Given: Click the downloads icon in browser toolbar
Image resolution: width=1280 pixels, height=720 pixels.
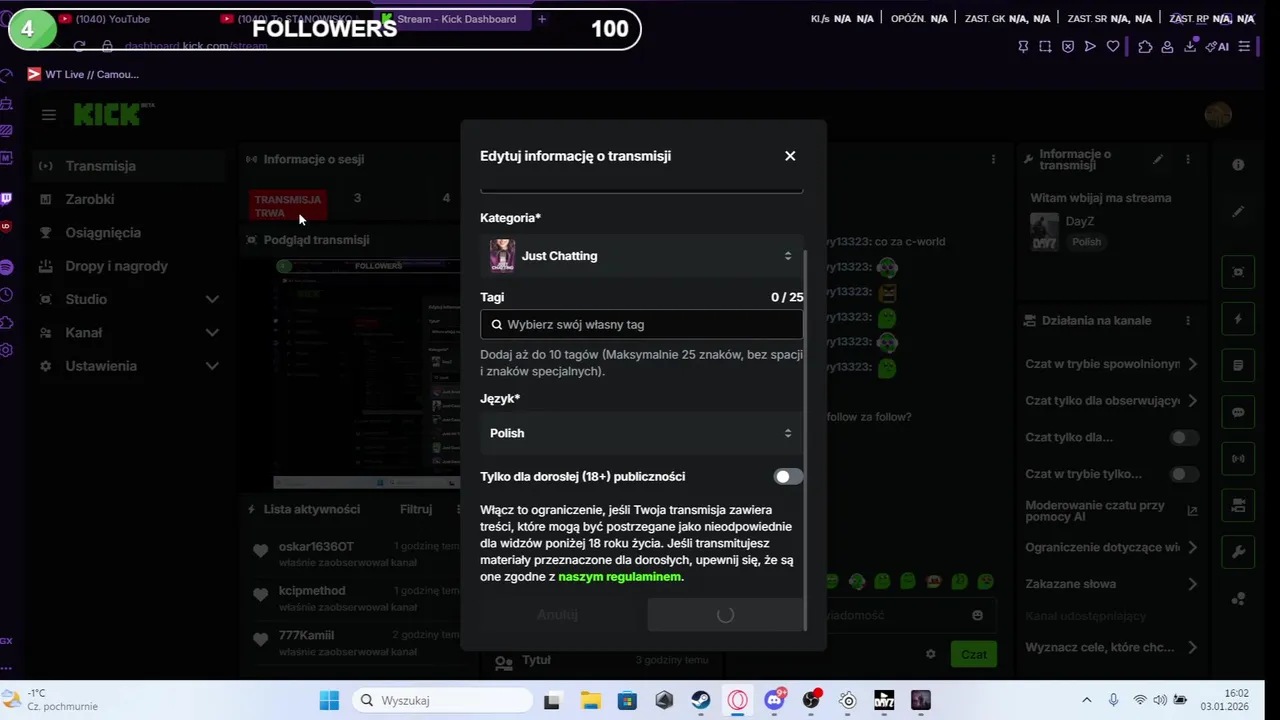Looking at the screenshot, I should click(x=1190, y=46).
